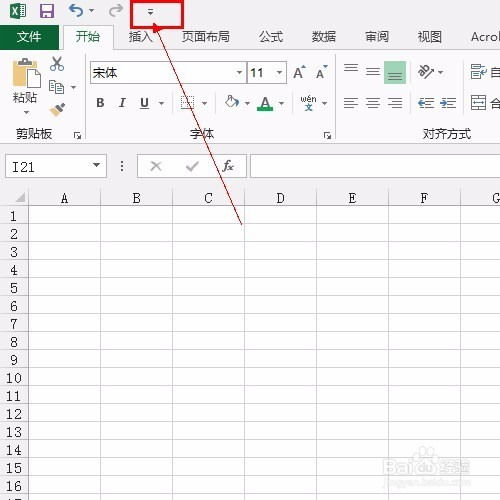Viewport: 500px width, 500px height.
Task: Select row 5 header
Action: (x=14, y=288)
